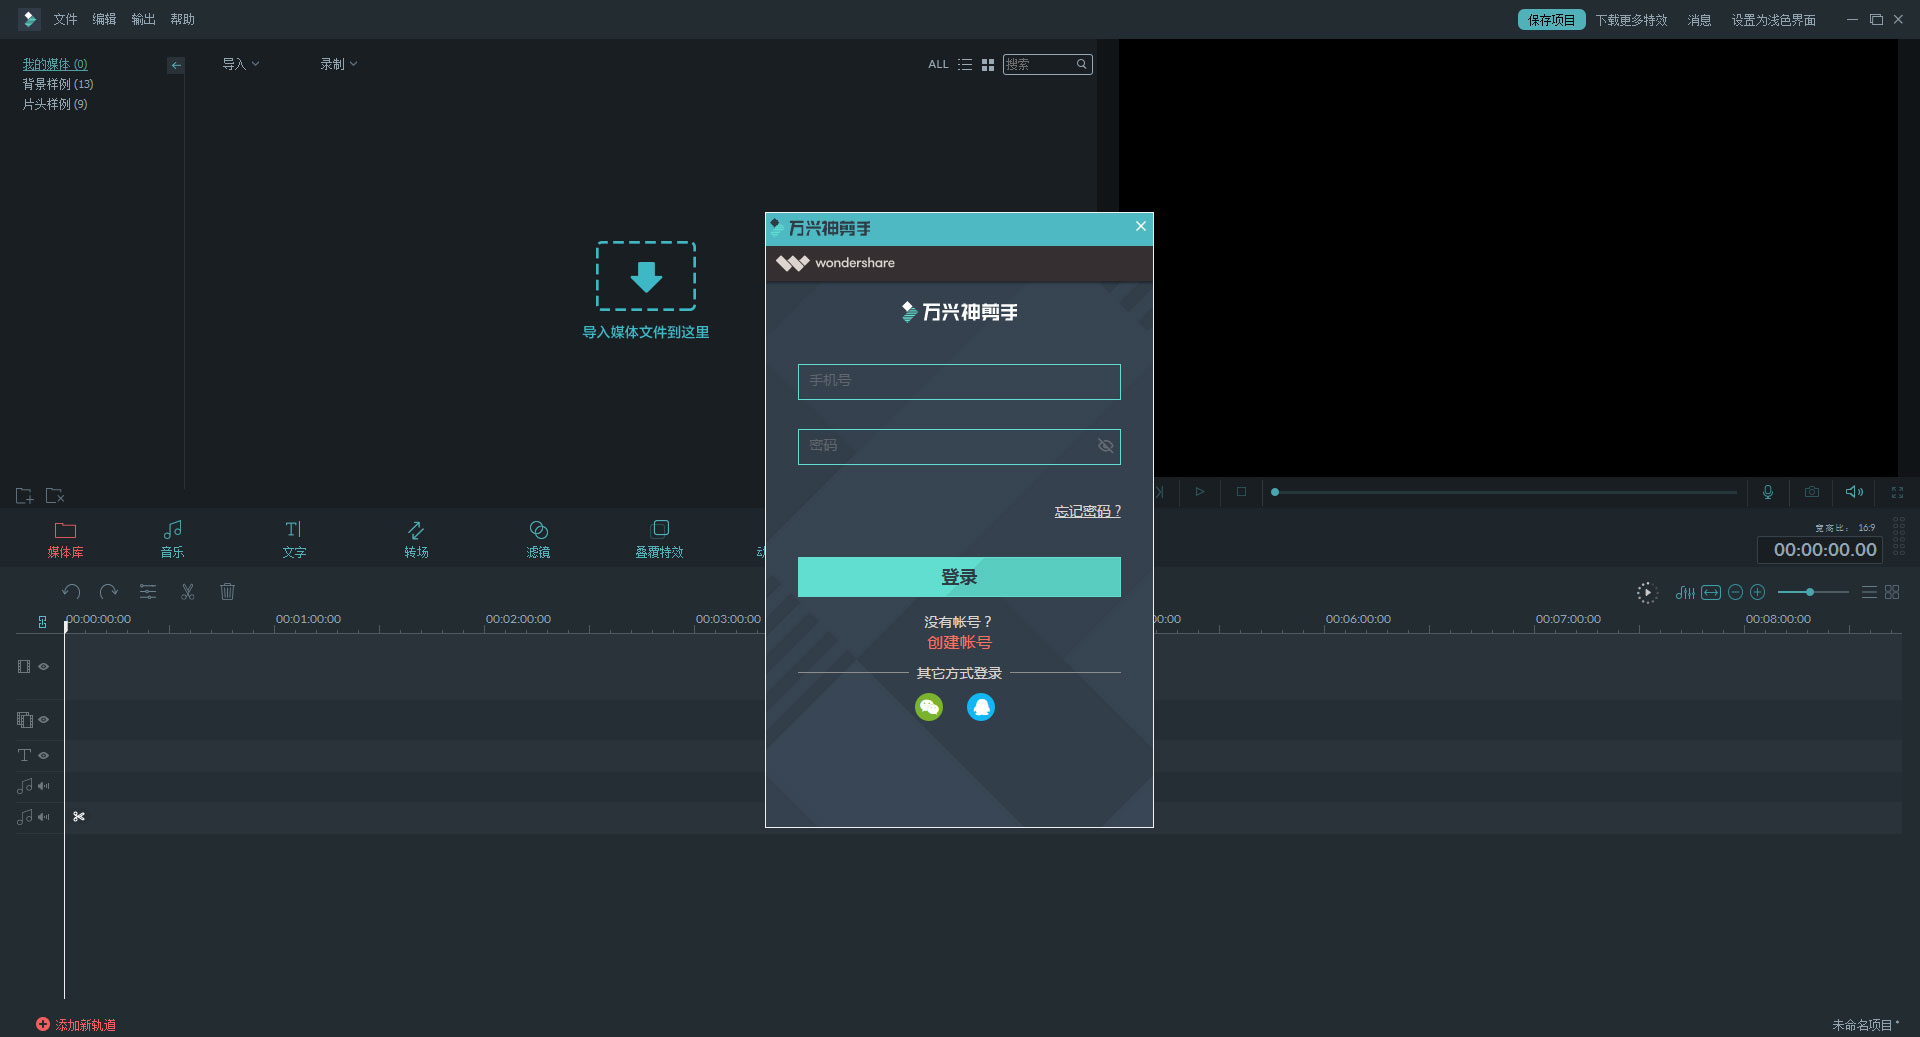Click the 手机号 phone number field
The height and width of the screenshot is (1037, 1920).
[959, 381]
